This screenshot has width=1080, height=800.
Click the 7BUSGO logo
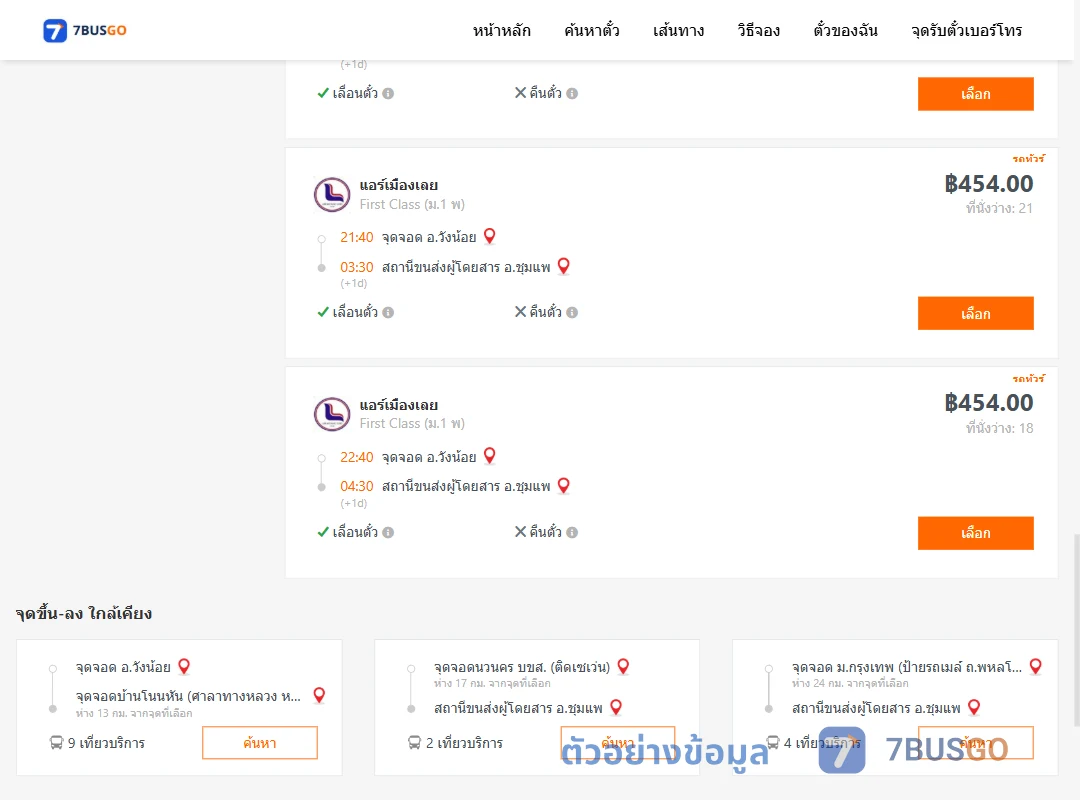pos(85,30)
